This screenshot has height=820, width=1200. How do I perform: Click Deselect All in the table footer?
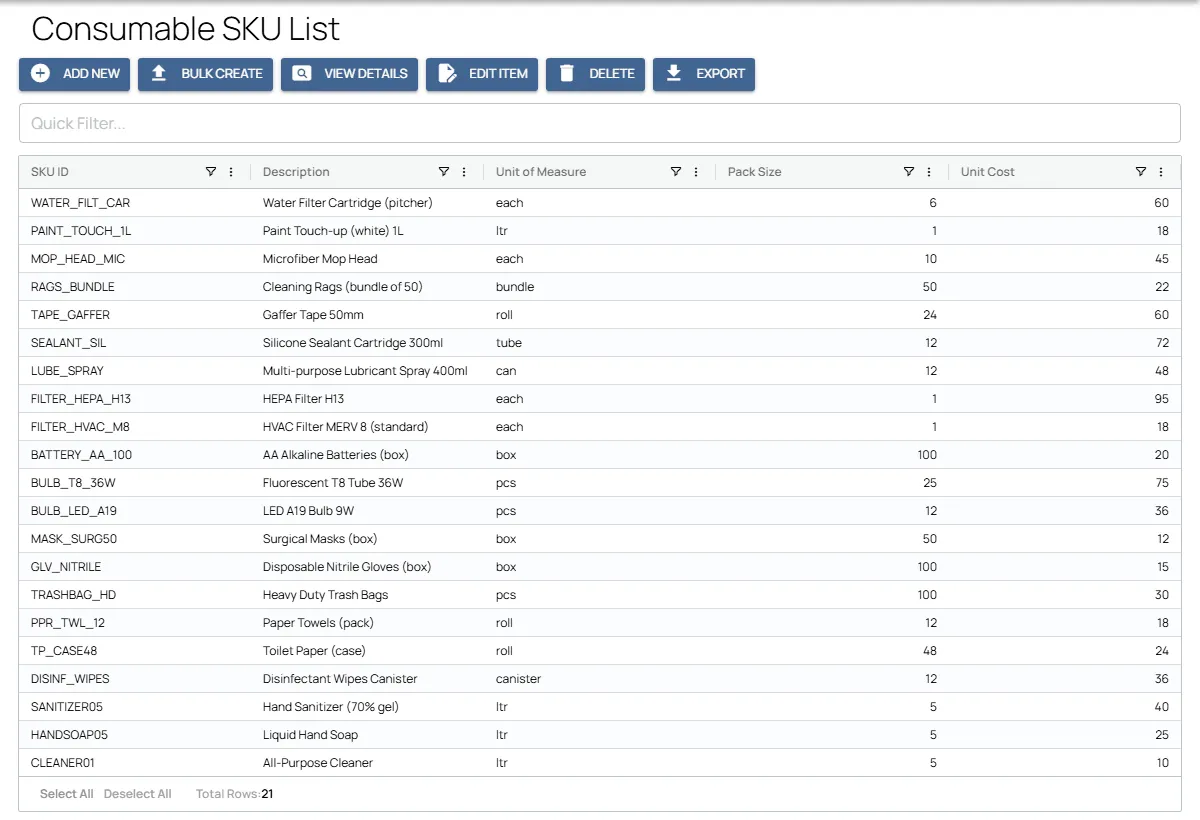(138, 794)
